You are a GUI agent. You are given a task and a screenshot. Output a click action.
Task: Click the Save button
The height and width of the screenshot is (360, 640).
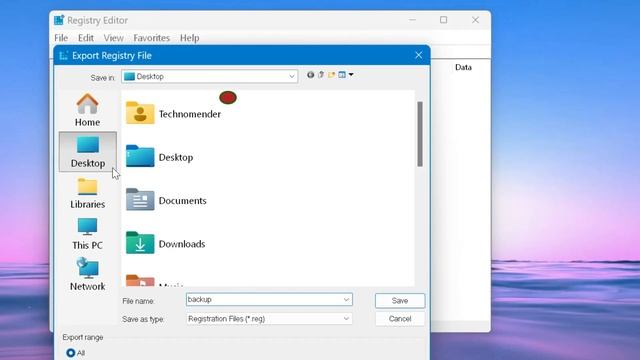click(400, 301)
